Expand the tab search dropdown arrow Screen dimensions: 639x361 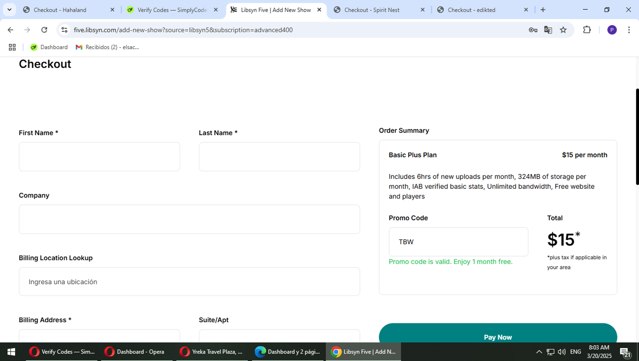pyautogui.click(x=9, y=10)
